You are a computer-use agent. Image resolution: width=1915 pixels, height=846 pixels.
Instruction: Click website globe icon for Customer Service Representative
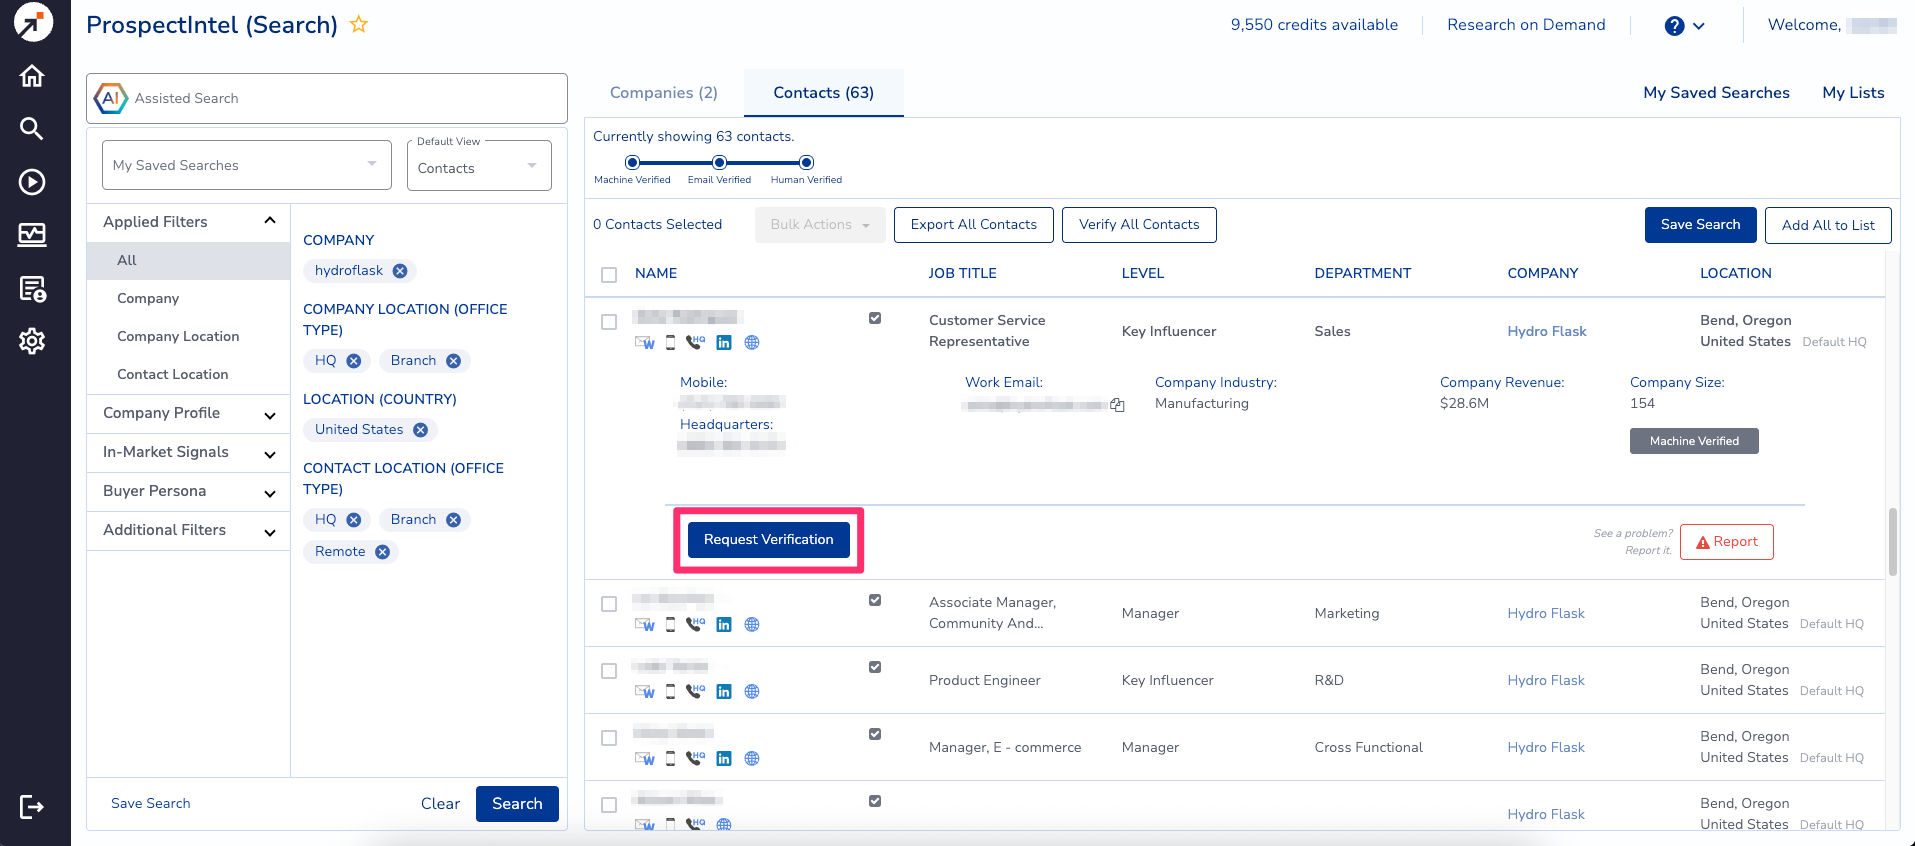click(x=752, y=342)
